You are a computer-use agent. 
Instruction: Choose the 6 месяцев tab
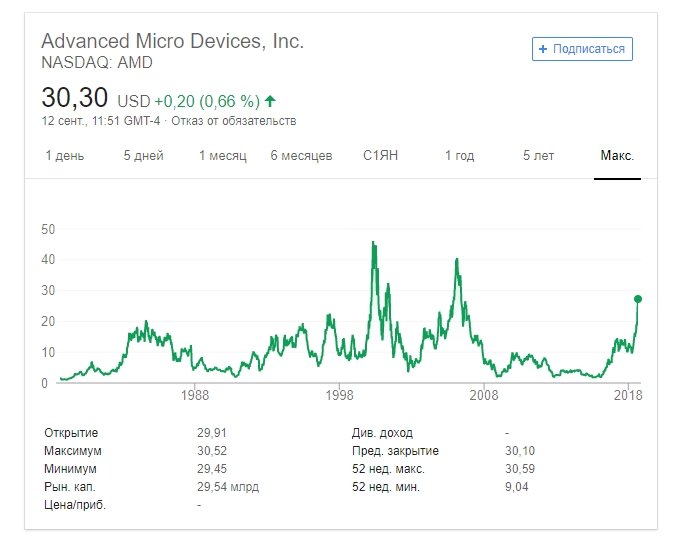pos(301,156)
